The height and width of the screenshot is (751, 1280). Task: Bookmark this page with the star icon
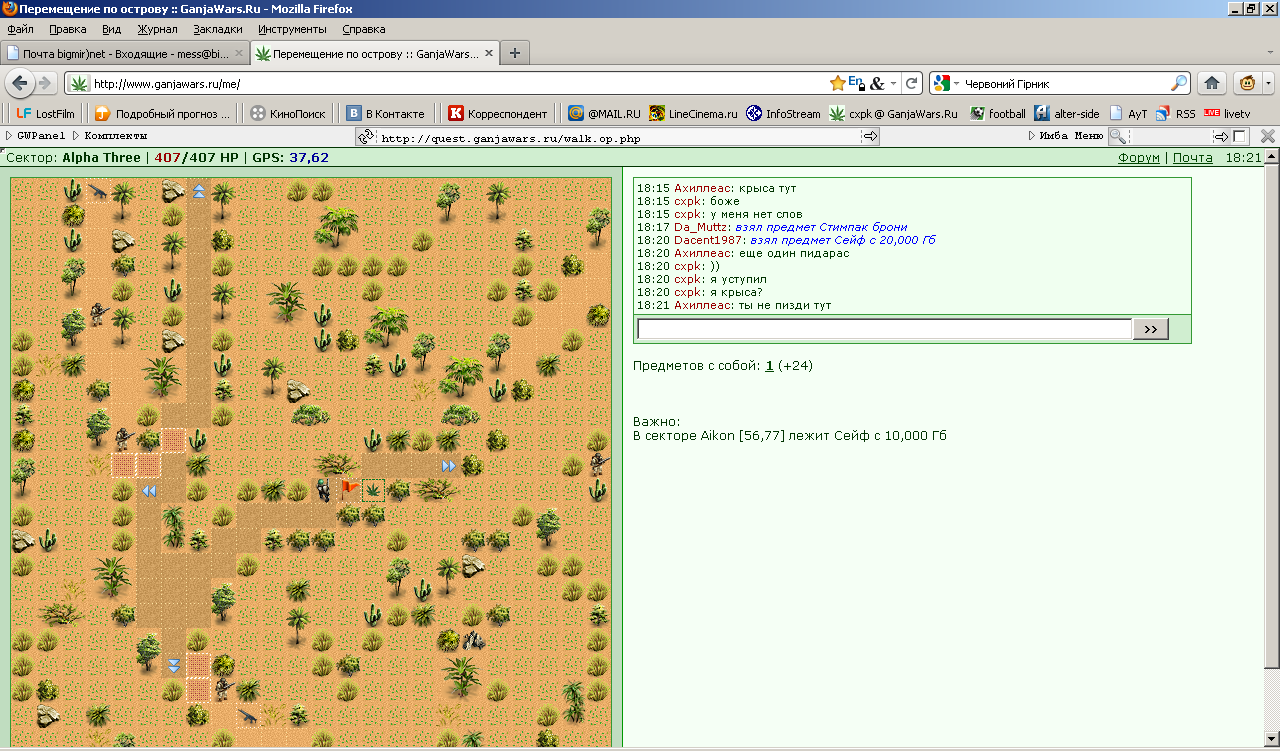tap(837, 83)
